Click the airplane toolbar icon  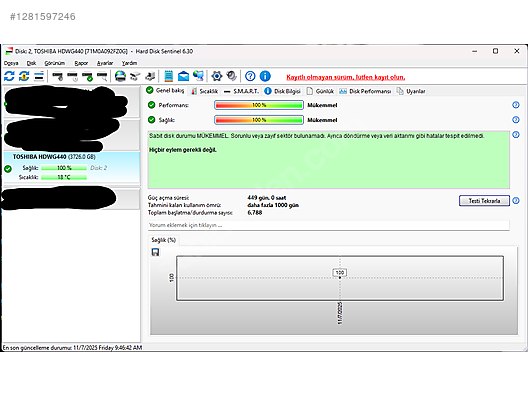[135, 76]
